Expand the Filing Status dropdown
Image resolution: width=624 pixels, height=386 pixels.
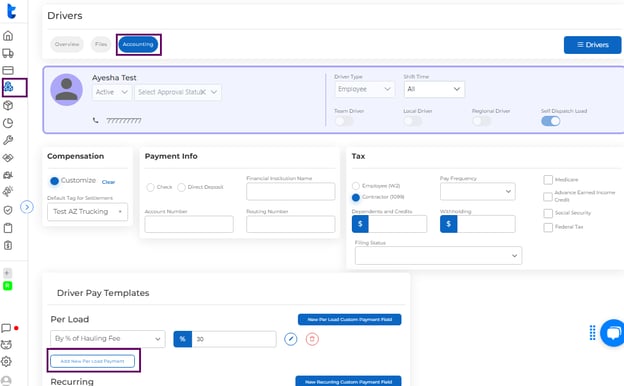click(438, 255)
